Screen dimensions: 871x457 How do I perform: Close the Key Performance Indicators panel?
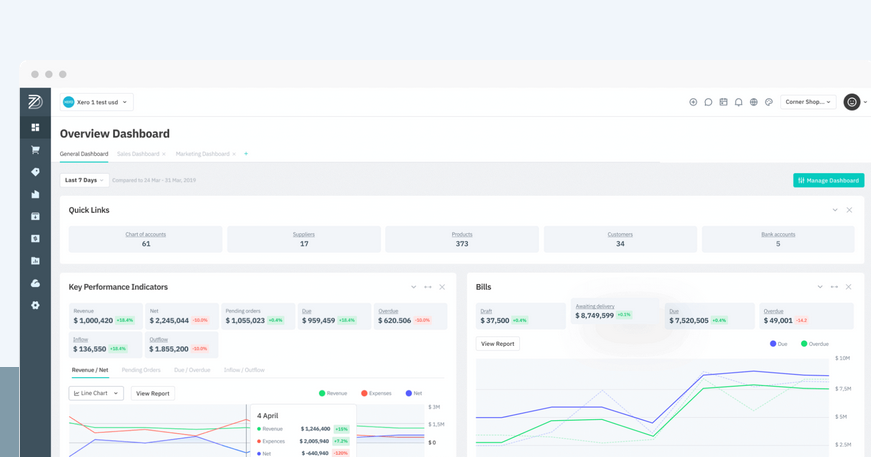click(442, 287)
